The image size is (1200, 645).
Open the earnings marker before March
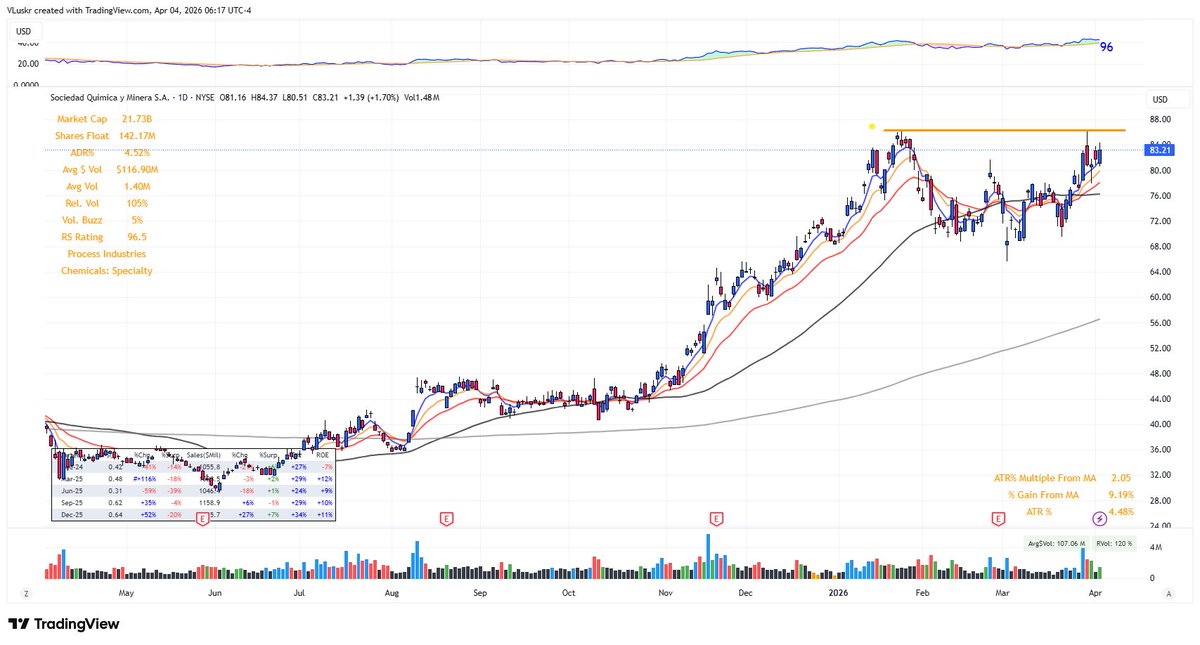[x=997, y=518]
